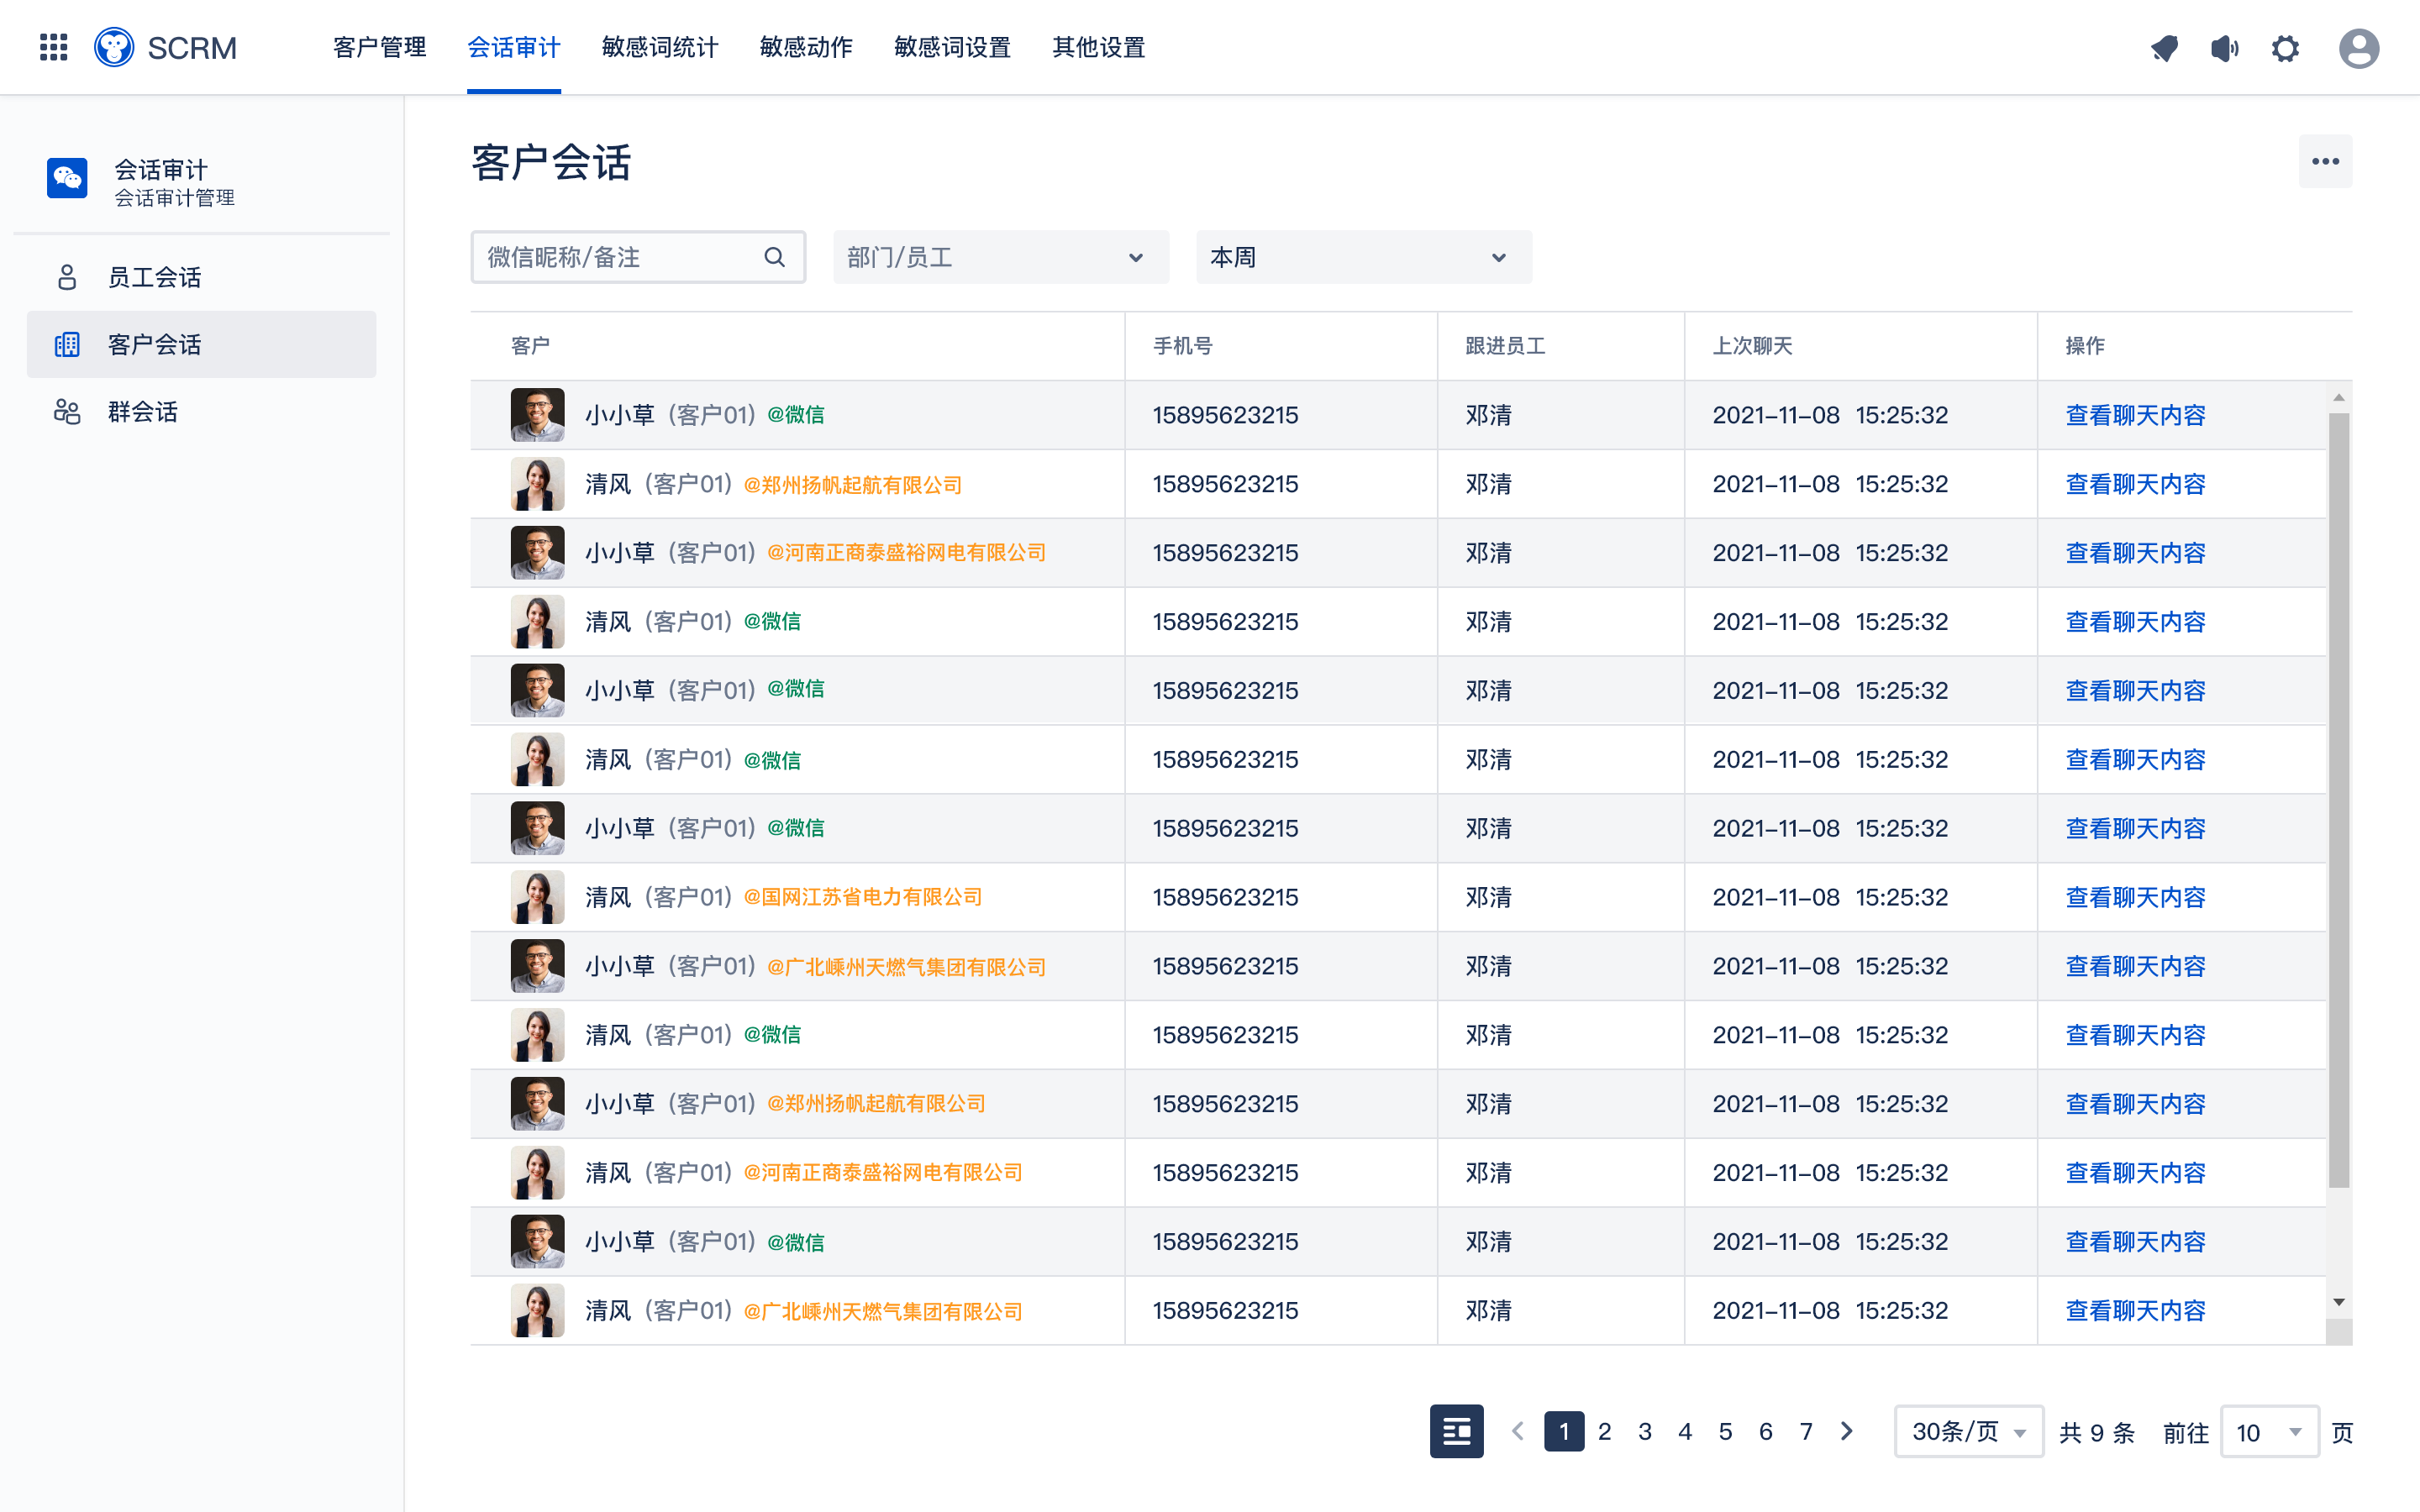
Task: Switch to 其他设置 tab
Action: (1098, 47)
